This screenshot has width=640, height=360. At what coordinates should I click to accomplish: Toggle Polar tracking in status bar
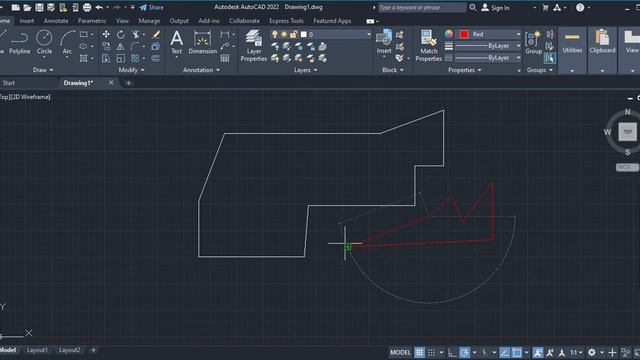pyautogui.click(x=464, y=352)
